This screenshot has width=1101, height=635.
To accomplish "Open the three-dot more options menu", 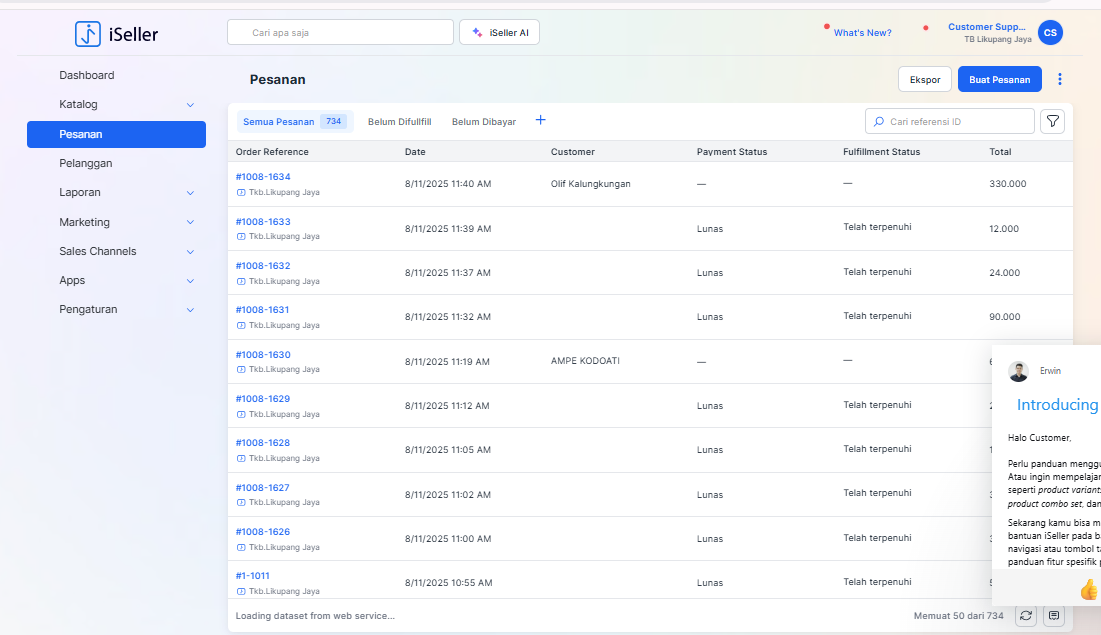I will 1060,79.
